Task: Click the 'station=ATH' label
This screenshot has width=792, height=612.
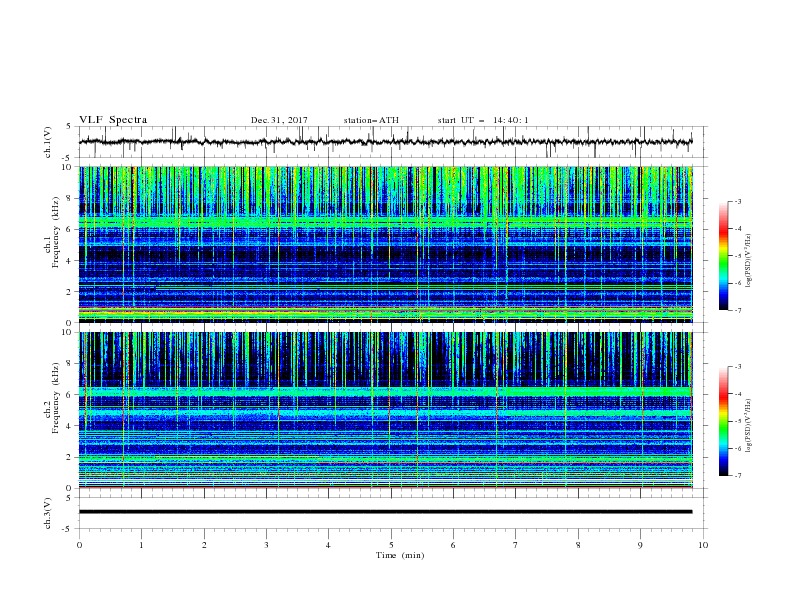Action: [x=371, y=120]
